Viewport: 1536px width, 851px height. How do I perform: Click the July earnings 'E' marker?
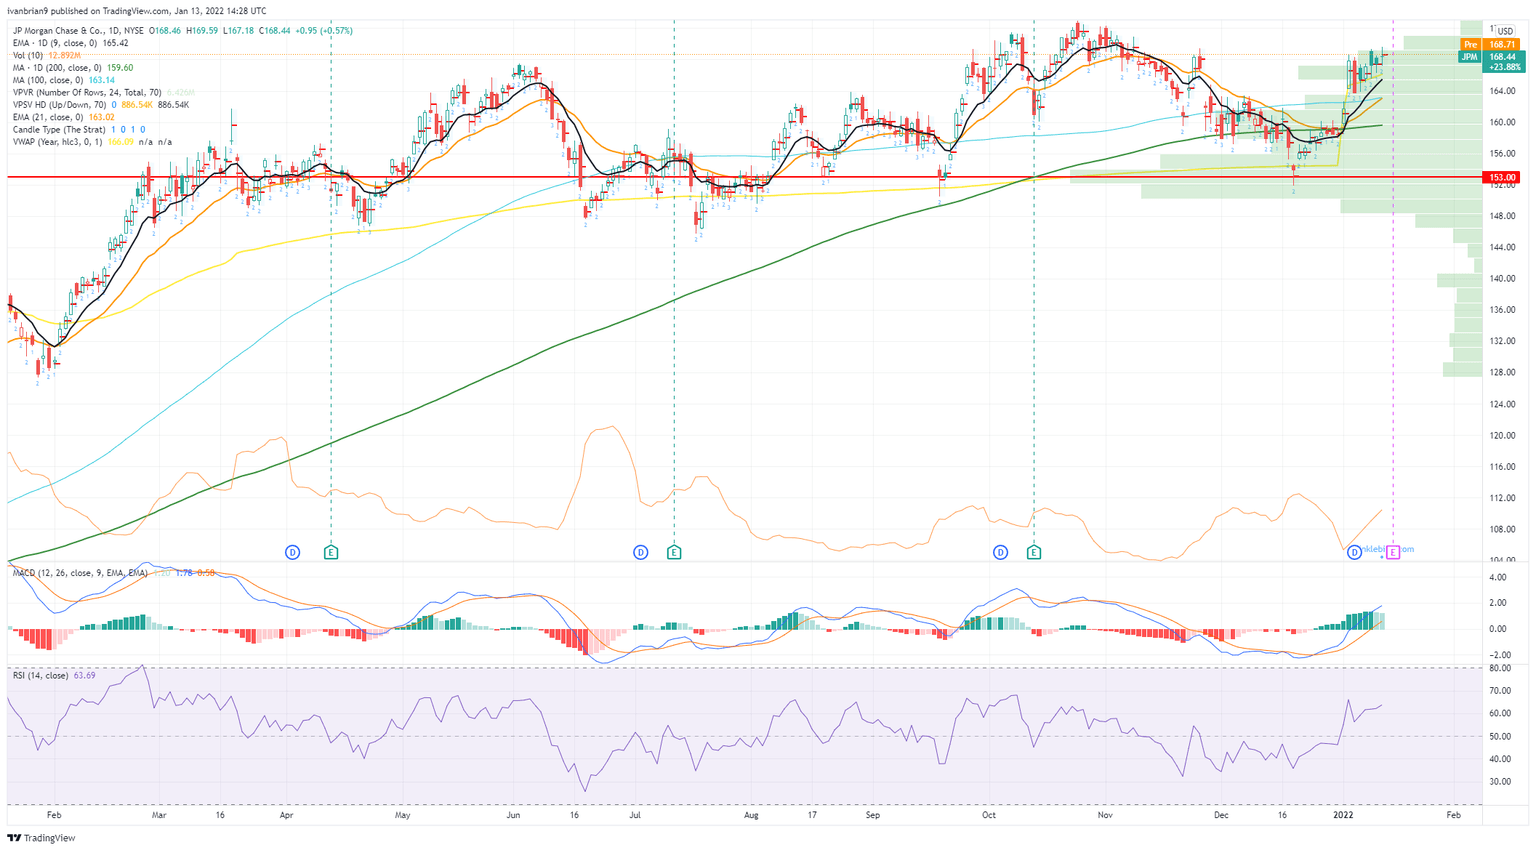(674, 552)
